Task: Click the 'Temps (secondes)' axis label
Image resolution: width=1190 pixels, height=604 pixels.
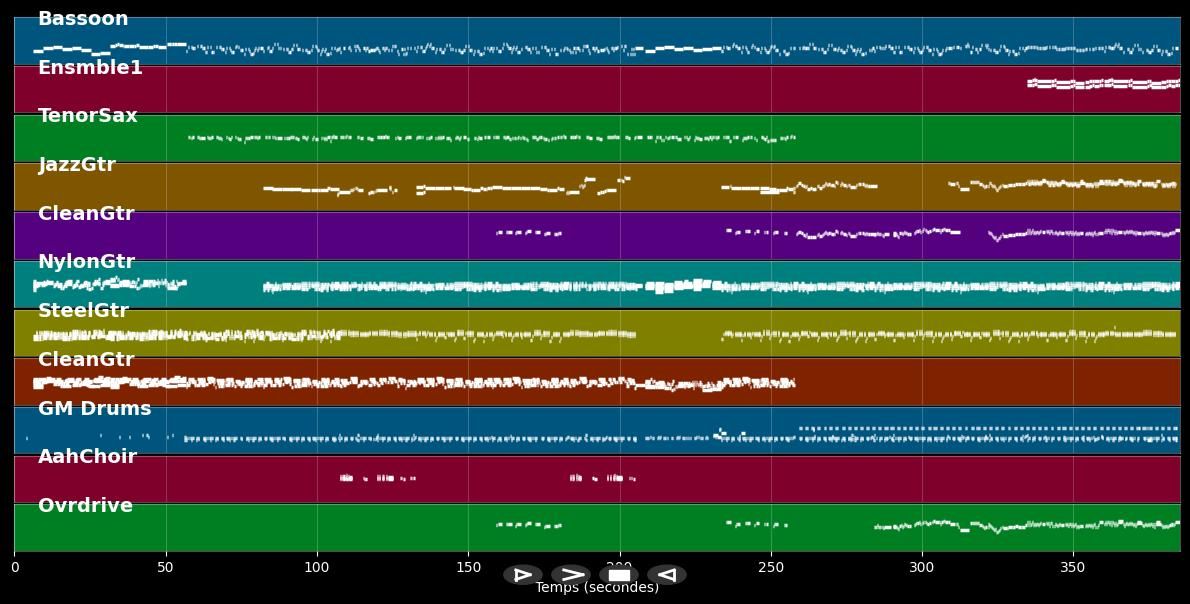Action: coord(597,588)
